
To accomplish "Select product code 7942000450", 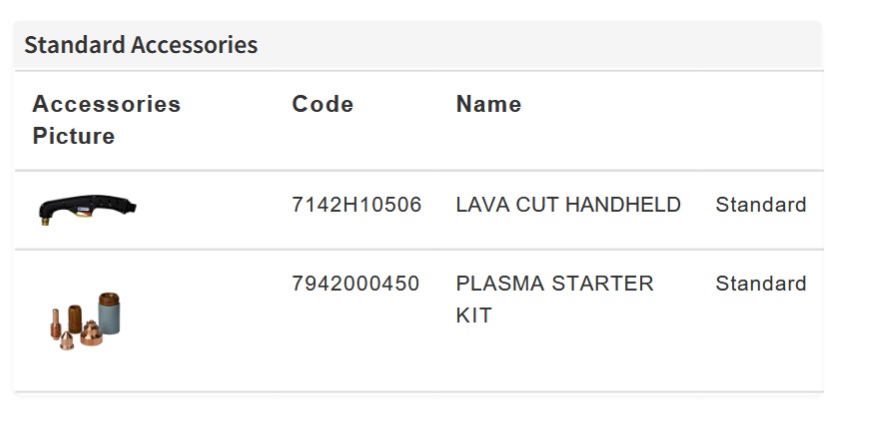I will (355, 284).
